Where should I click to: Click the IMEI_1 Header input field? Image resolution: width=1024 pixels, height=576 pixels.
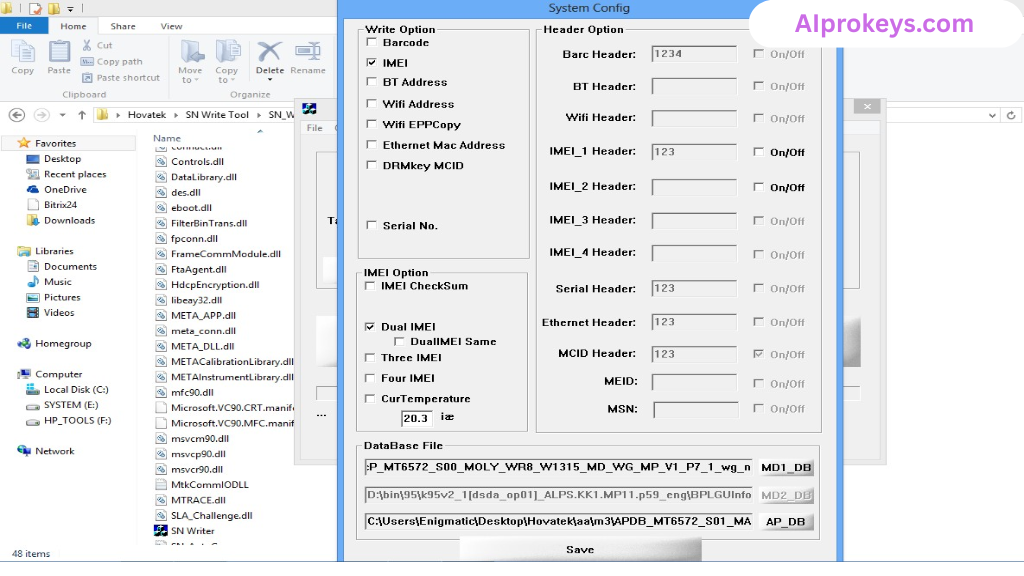(694, 152)
